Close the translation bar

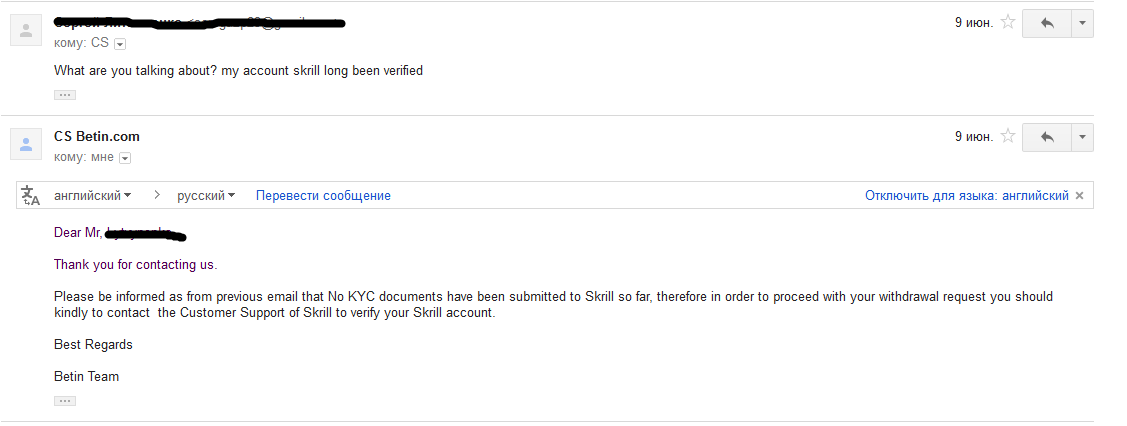(x=1079, y=195)
